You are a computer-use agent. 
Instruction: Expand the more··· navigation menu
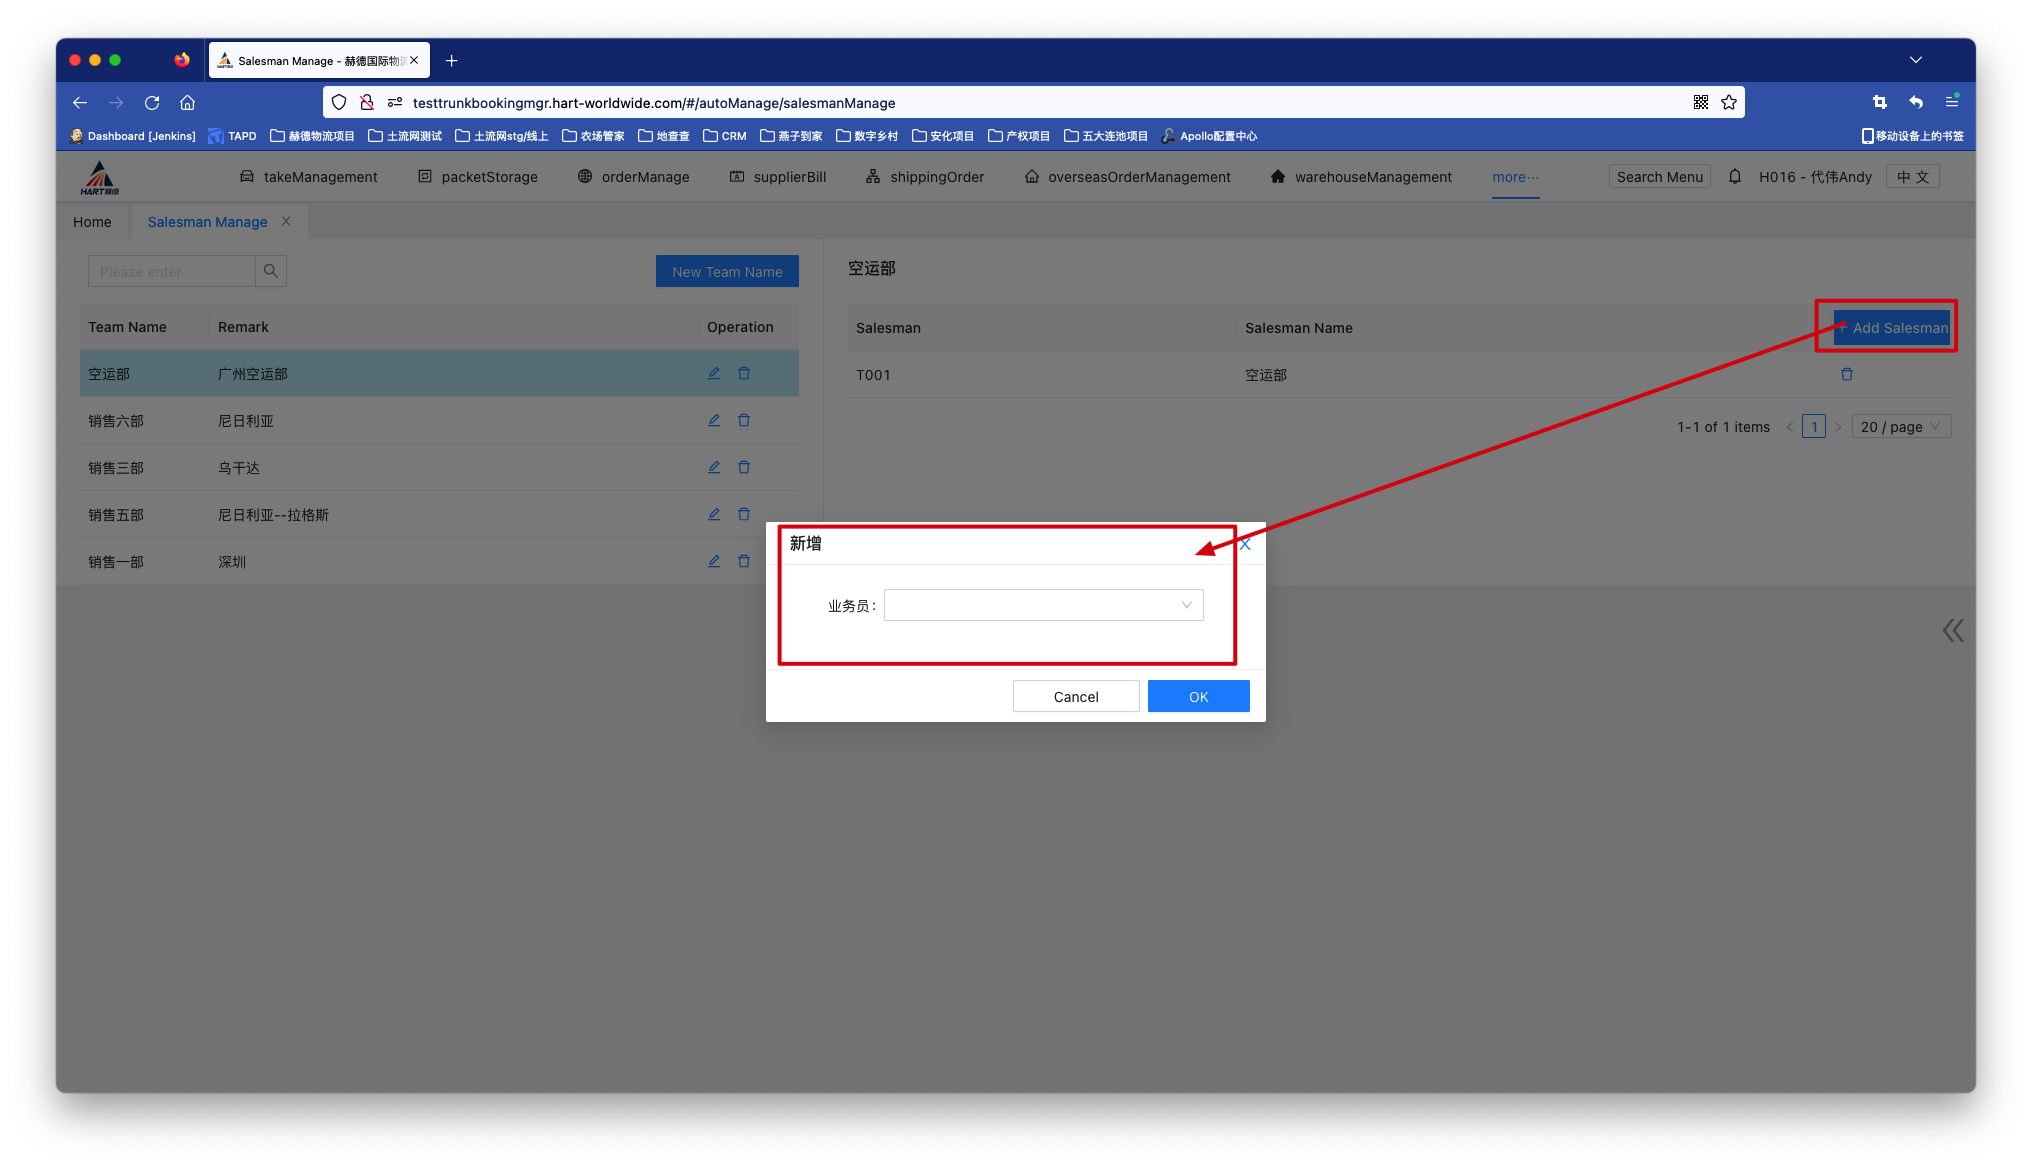(x=1515, y=177)
